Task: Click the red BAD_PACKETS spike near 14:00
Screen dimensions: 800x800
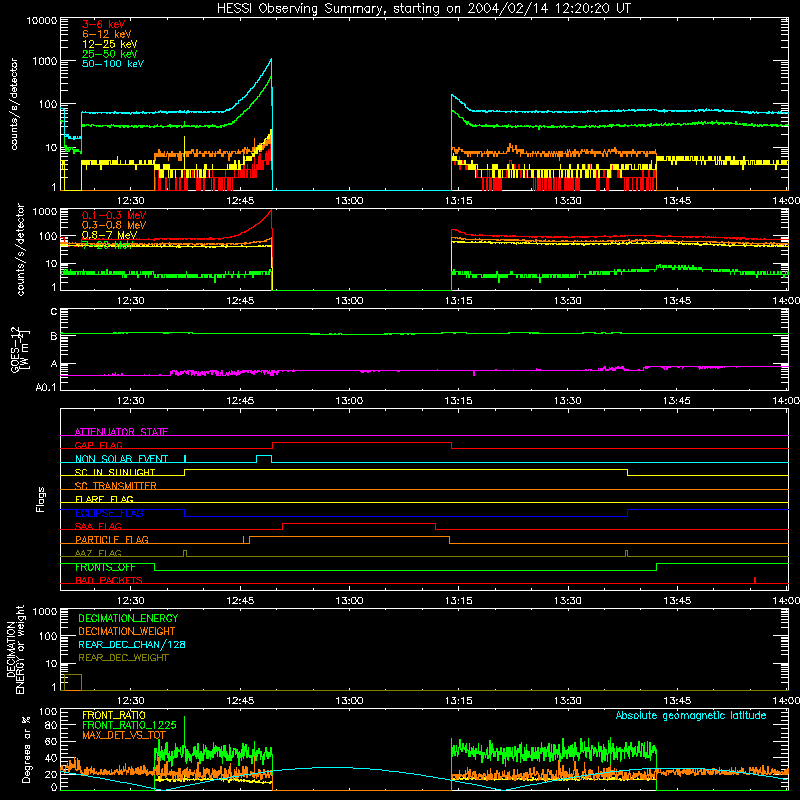Action: (x=755, y=580)
